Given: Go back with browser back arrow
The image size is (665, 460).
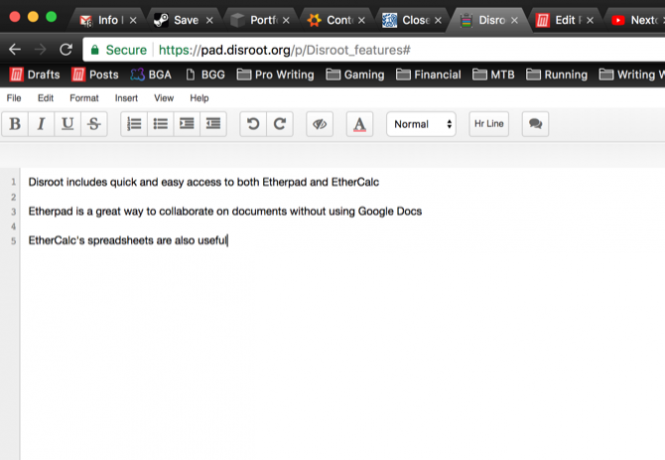Looking at the screenshot, I should [15, 50].
